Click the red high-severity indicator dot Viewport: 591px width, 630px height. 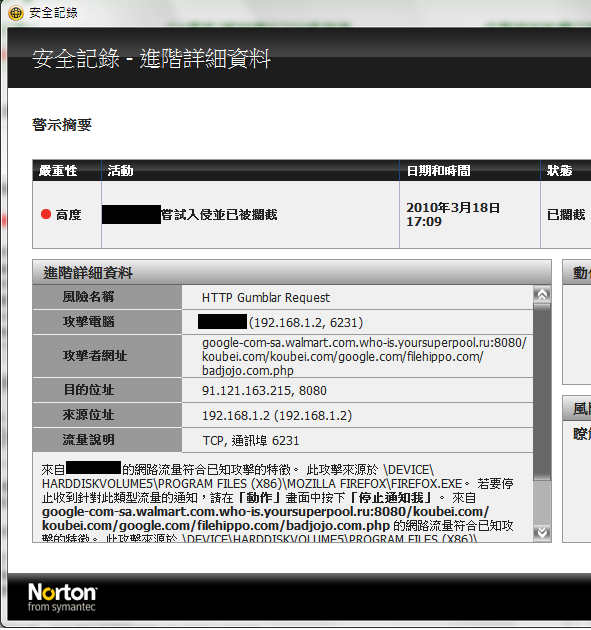point(46,214)
